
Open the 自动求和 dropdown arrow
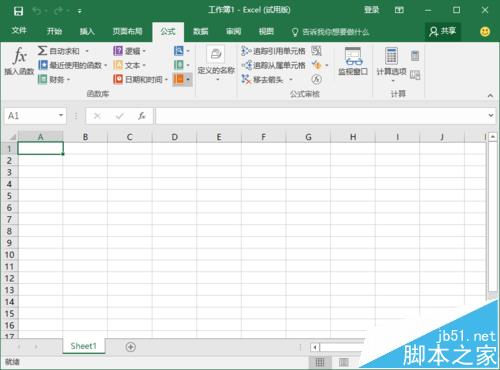point(87,51)
